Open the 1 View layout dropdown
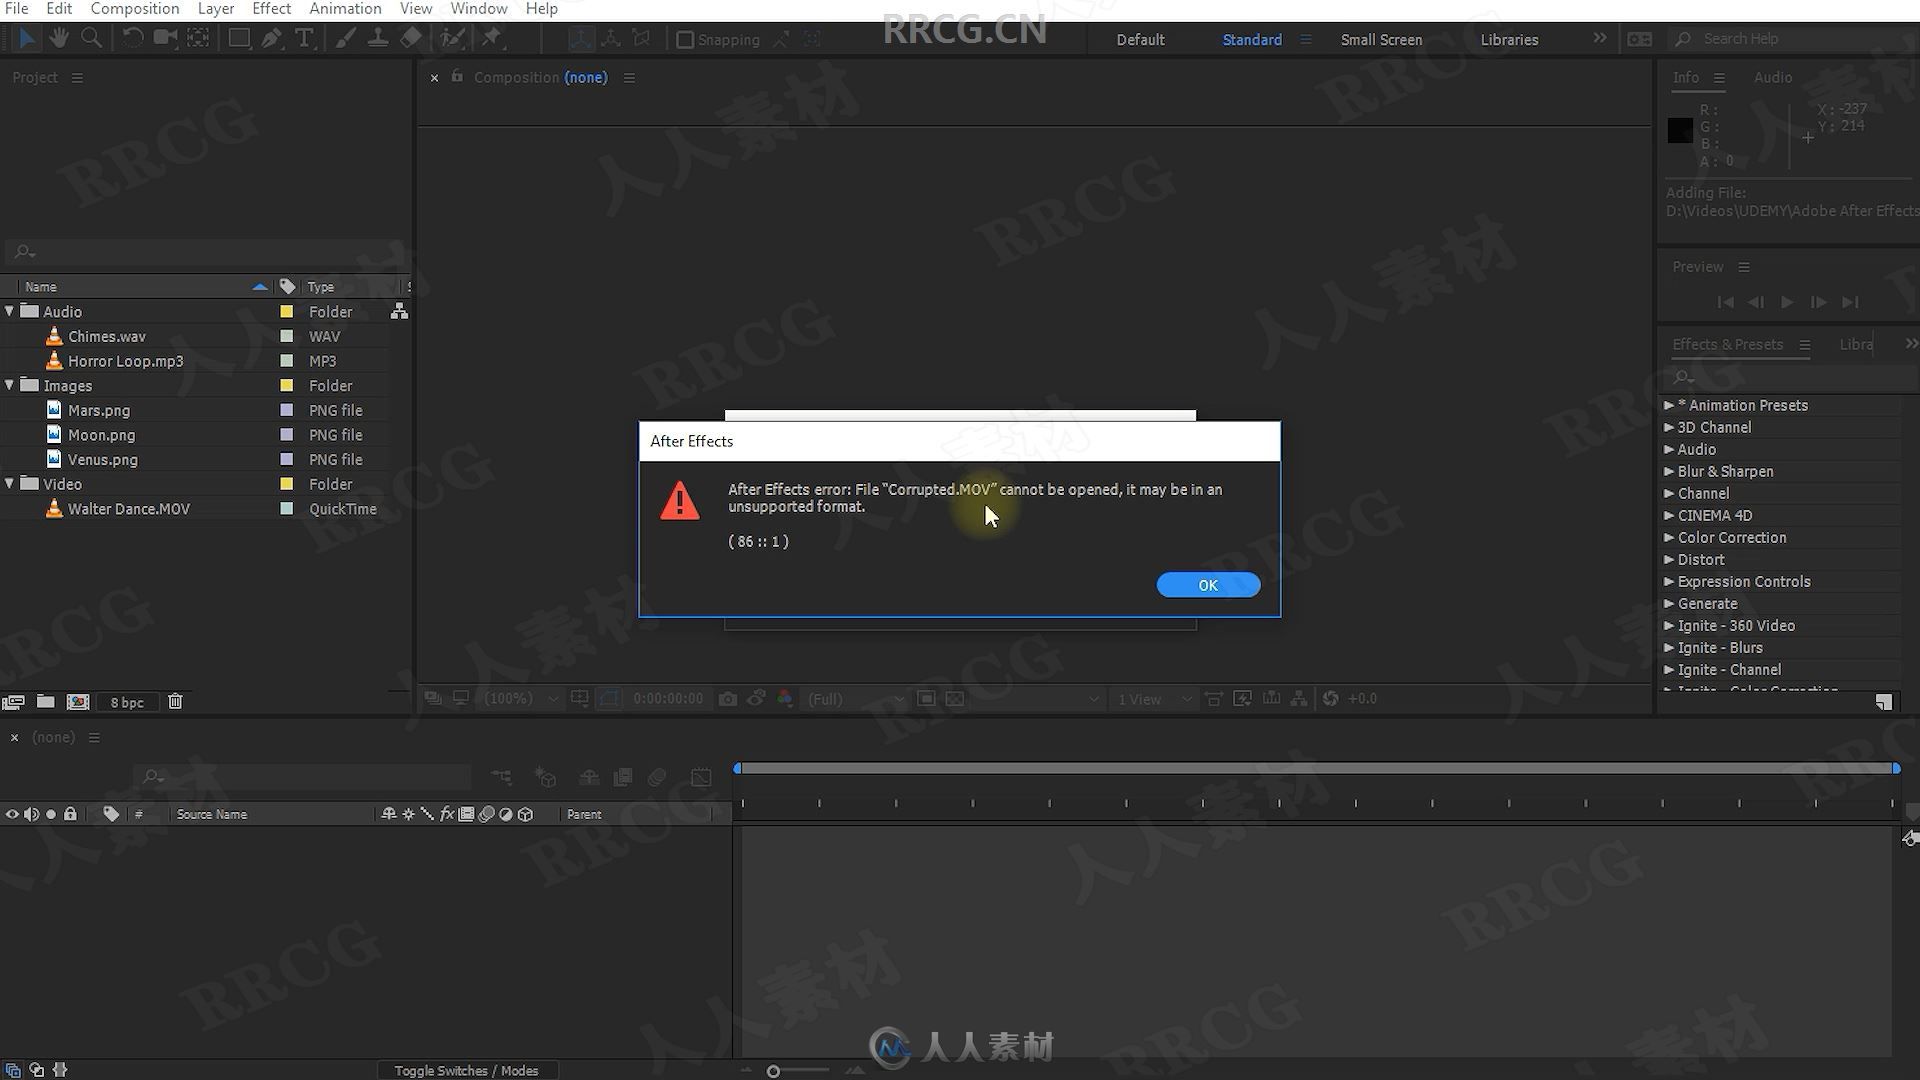Viewport: 1920px width, 1080px height. (1154, 699)
